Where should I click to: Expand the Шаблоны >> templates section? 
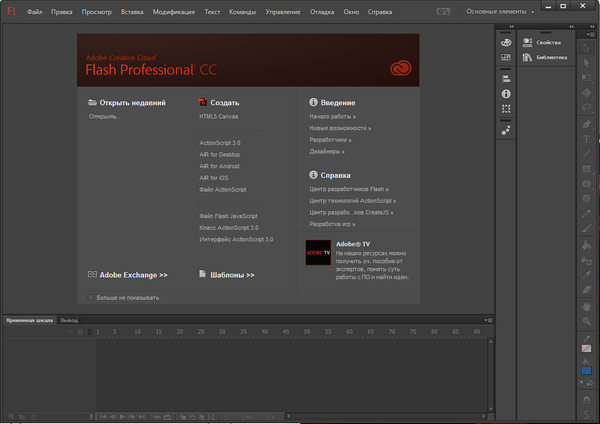pyautogui.click(x=232, y=275)
